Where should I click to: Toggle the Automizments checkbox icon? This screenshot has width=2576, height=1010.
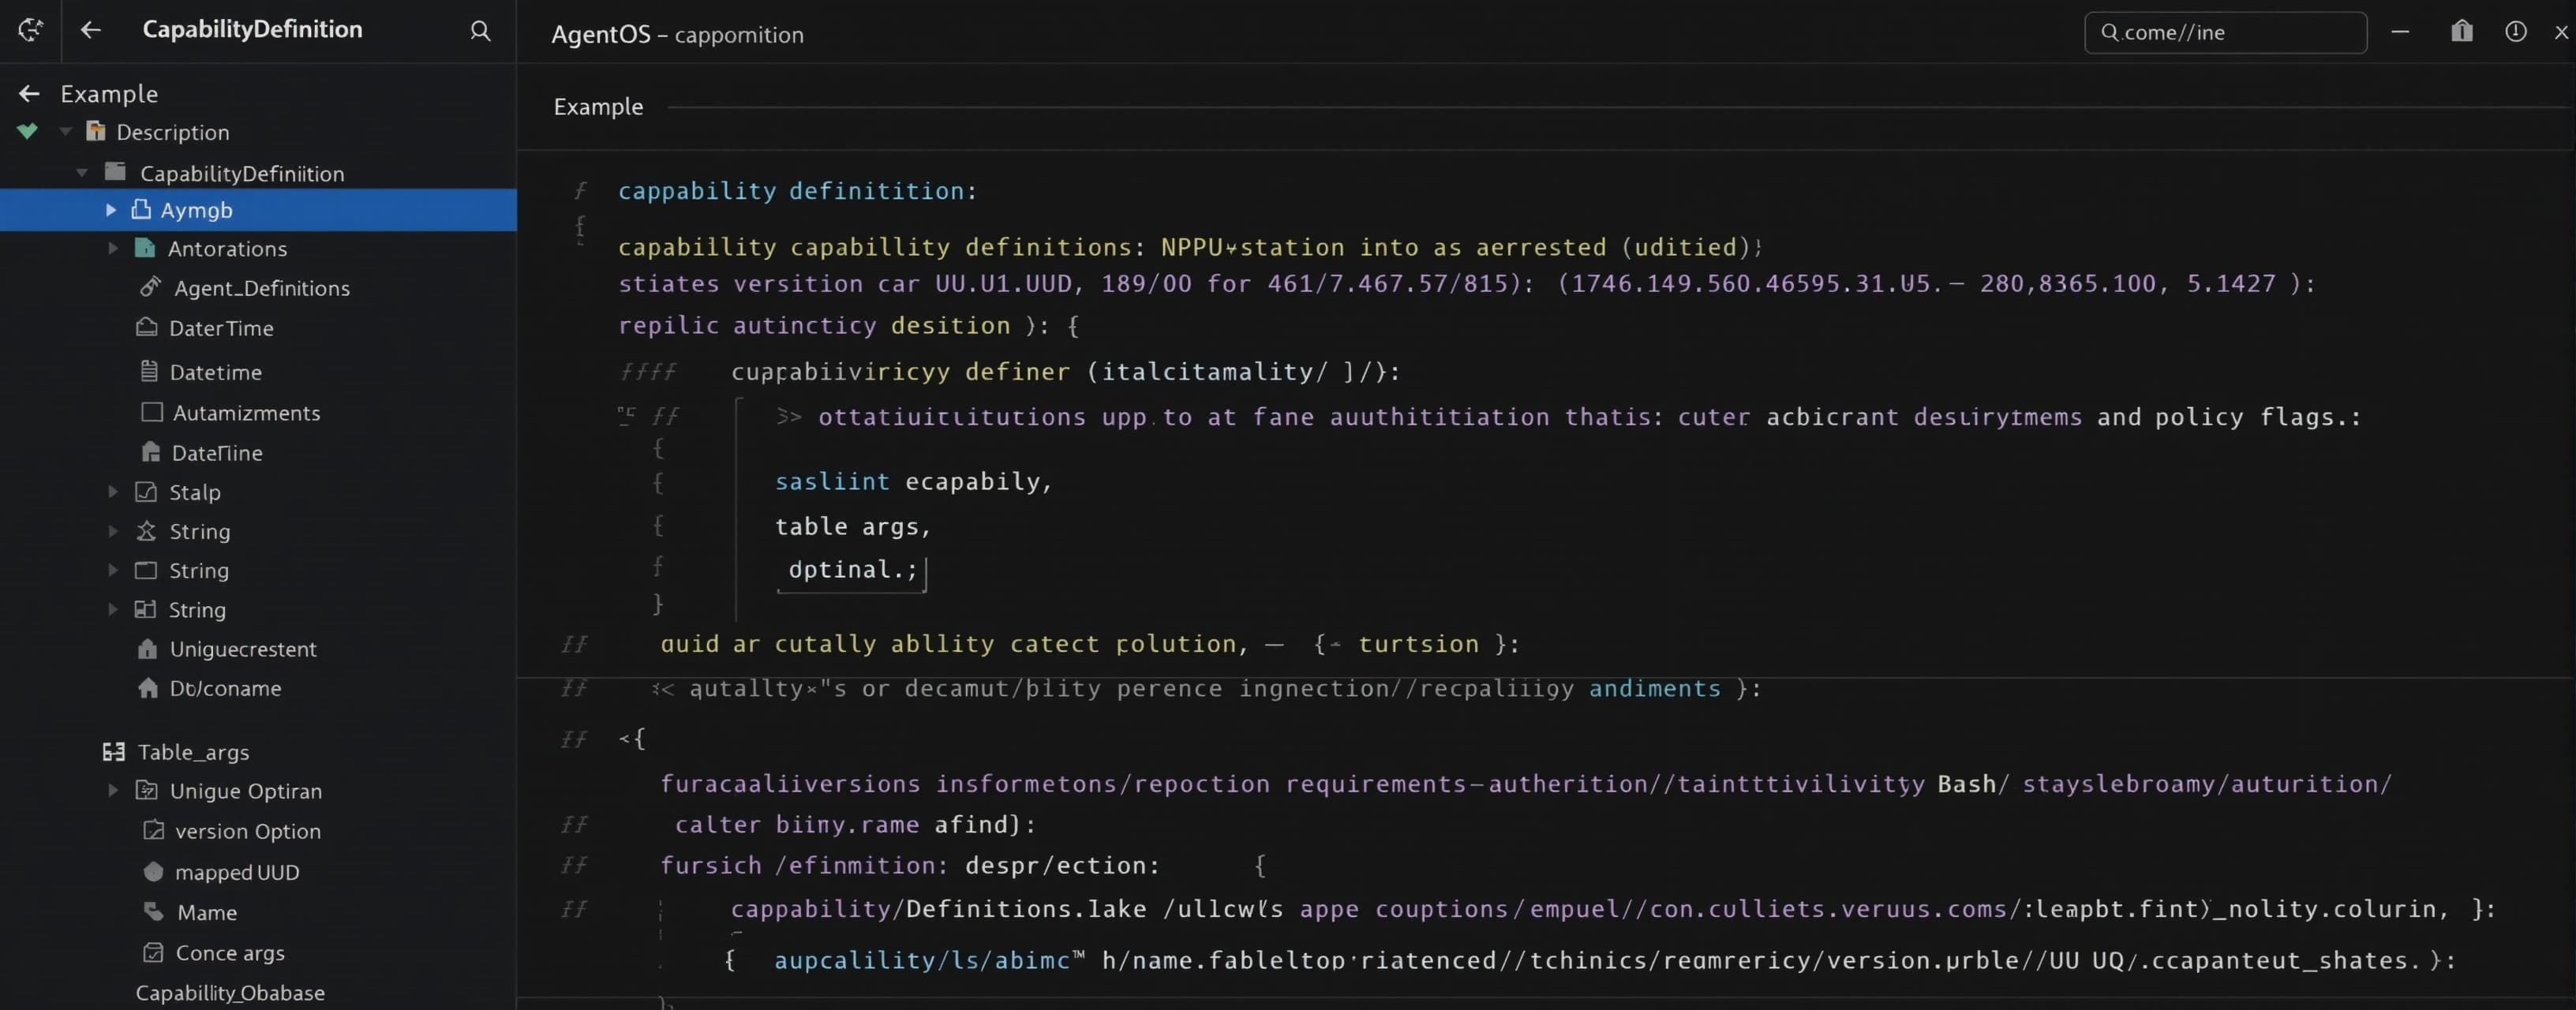pos(152,412)
